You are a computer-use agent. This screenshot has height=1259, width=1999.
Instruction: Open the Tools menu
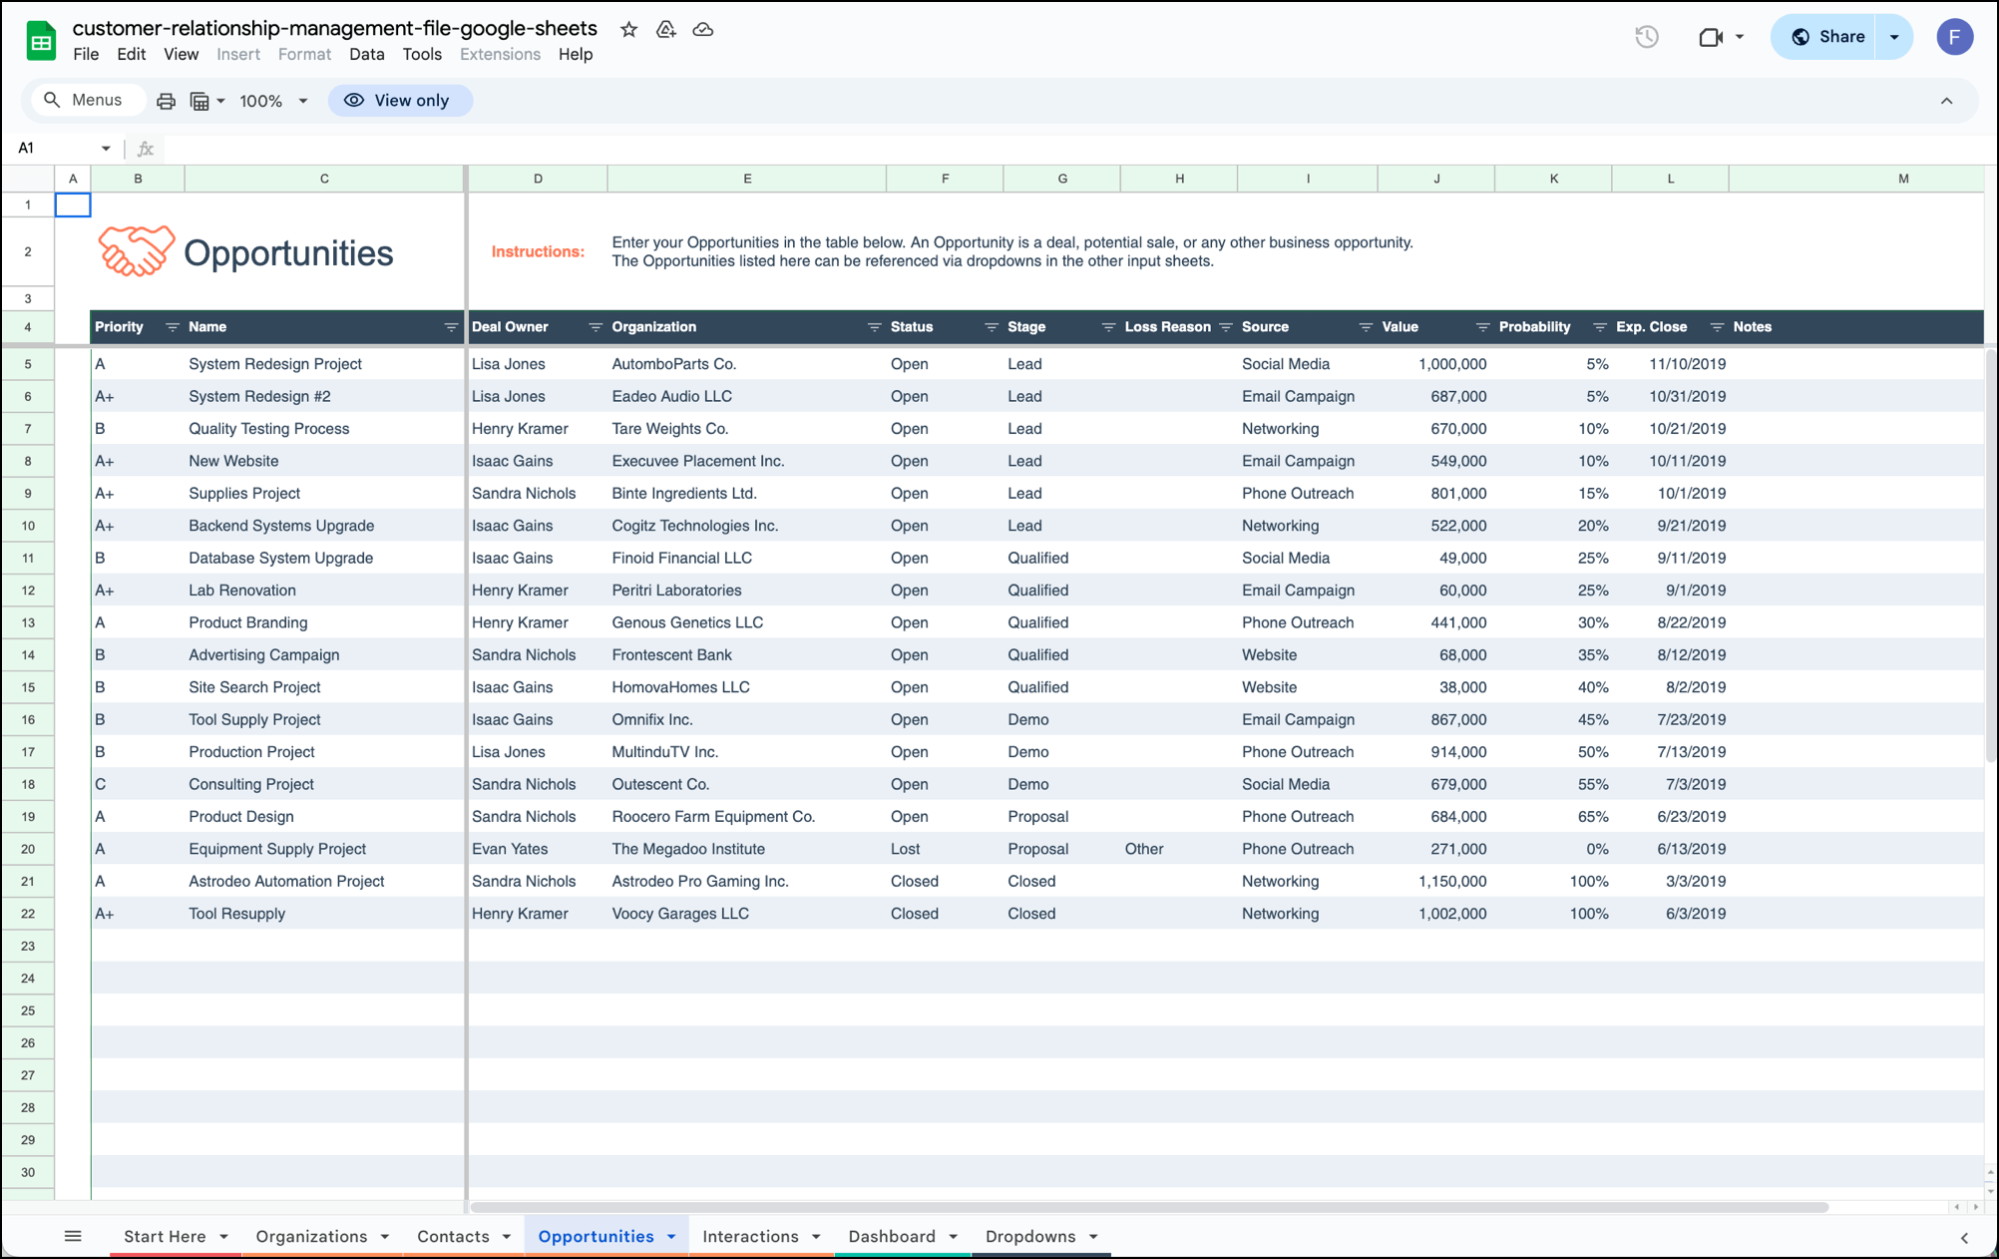click(x=422, y=54)
